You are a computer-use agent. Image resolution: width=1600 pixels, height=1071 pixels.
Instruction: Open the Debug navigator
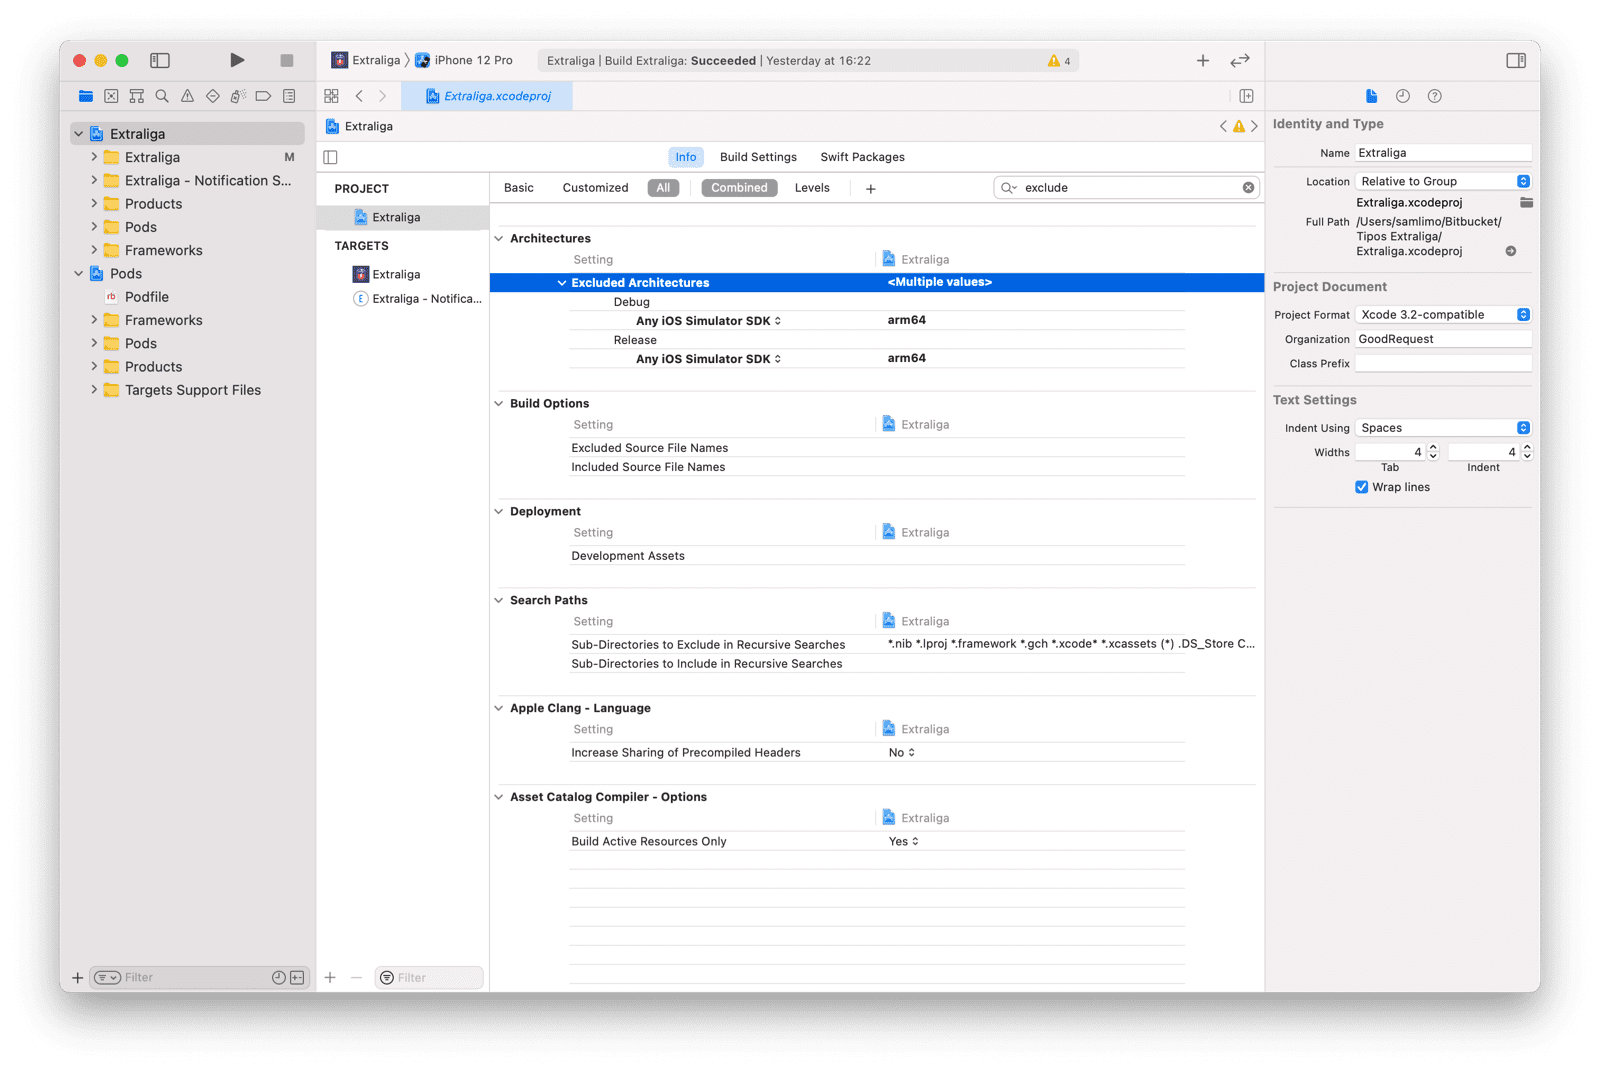tap(238, 96)
